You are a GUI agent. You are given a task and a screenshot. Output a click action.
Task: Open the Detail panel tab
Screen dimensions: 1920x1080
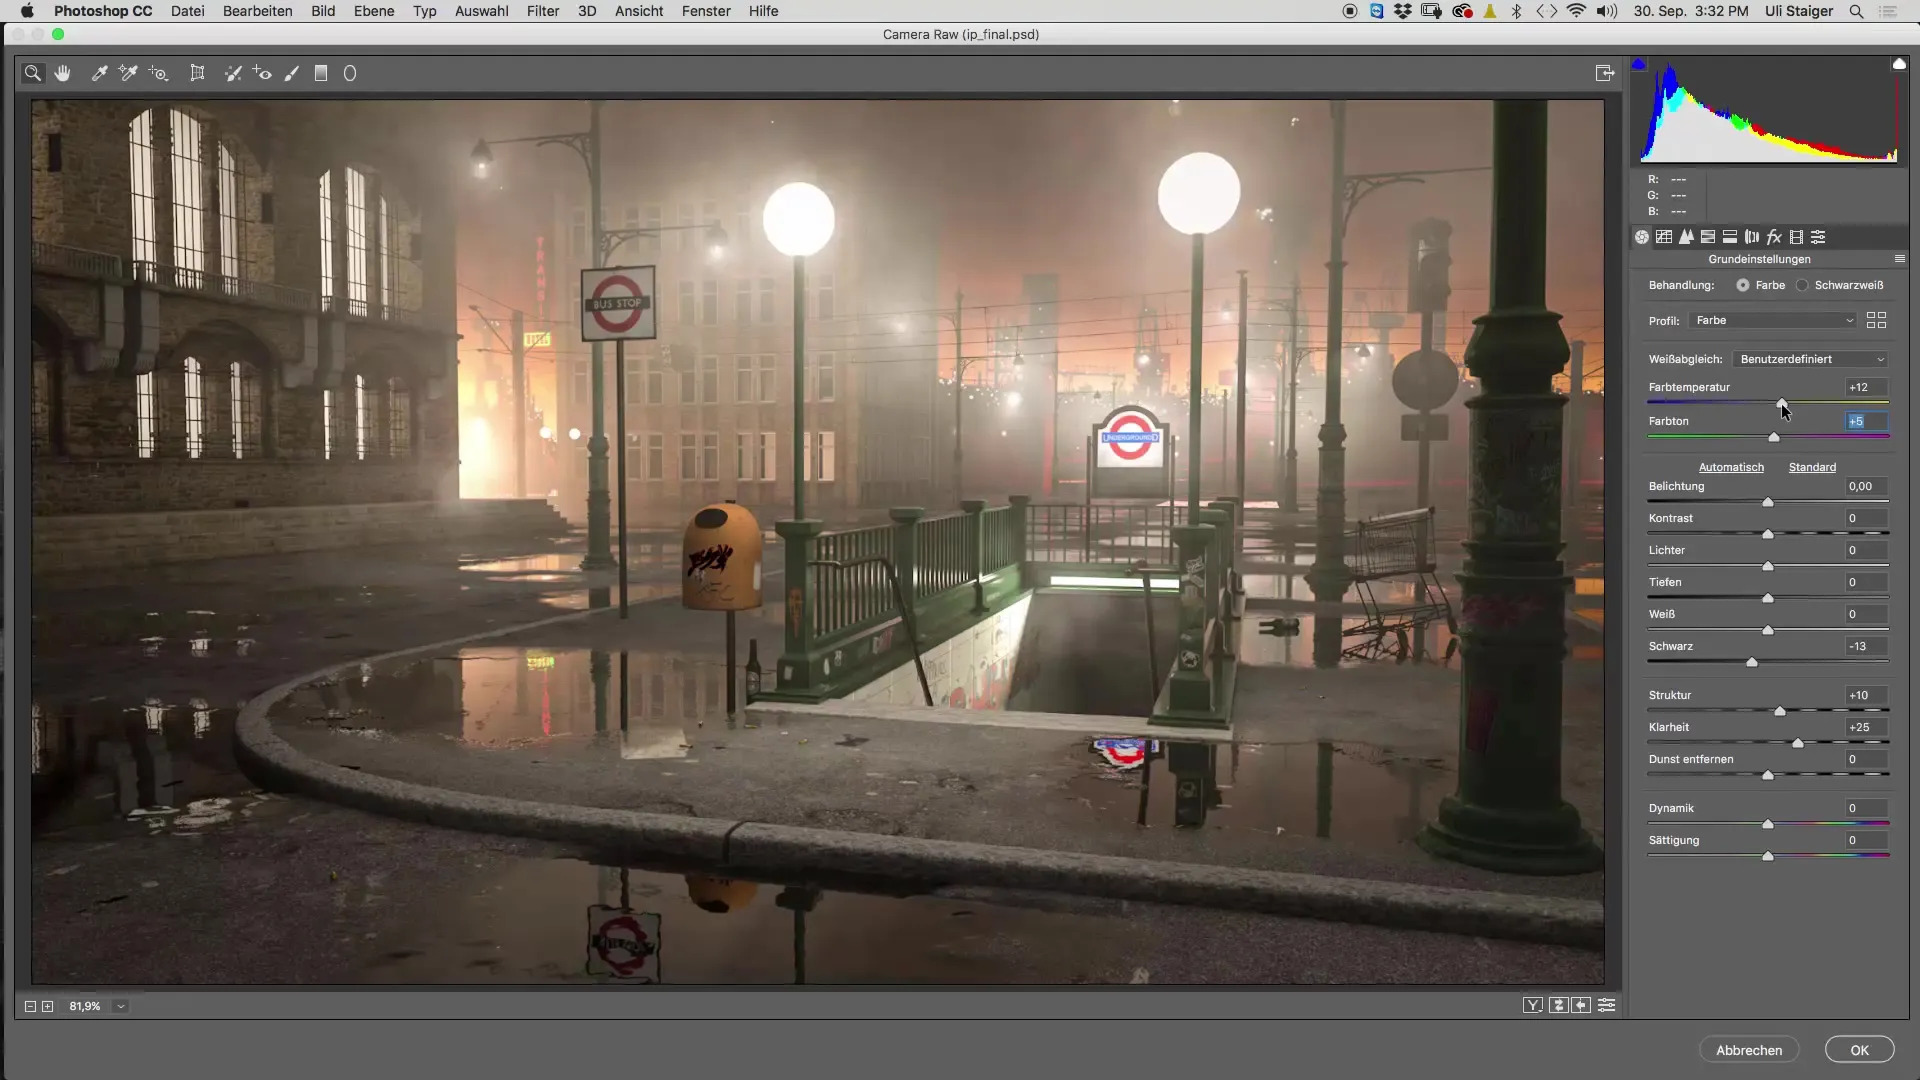pyautogui.click(x=1686, y=237)
